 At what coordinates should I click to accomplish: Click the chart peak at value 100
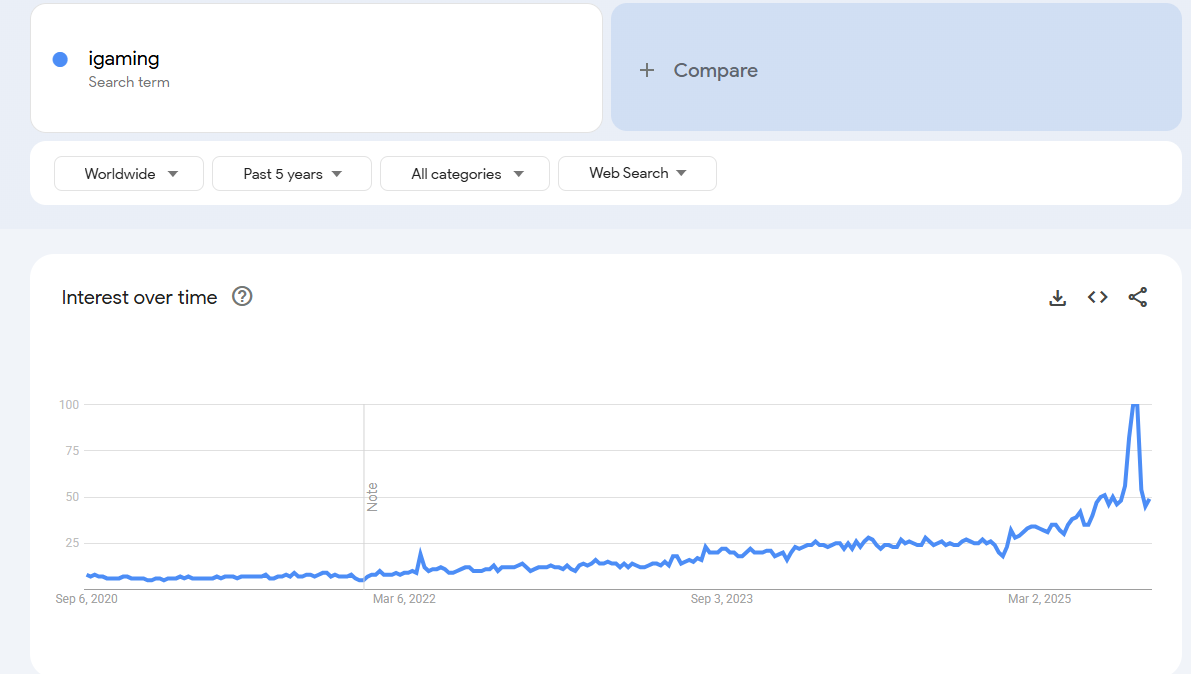[1134, 405]
